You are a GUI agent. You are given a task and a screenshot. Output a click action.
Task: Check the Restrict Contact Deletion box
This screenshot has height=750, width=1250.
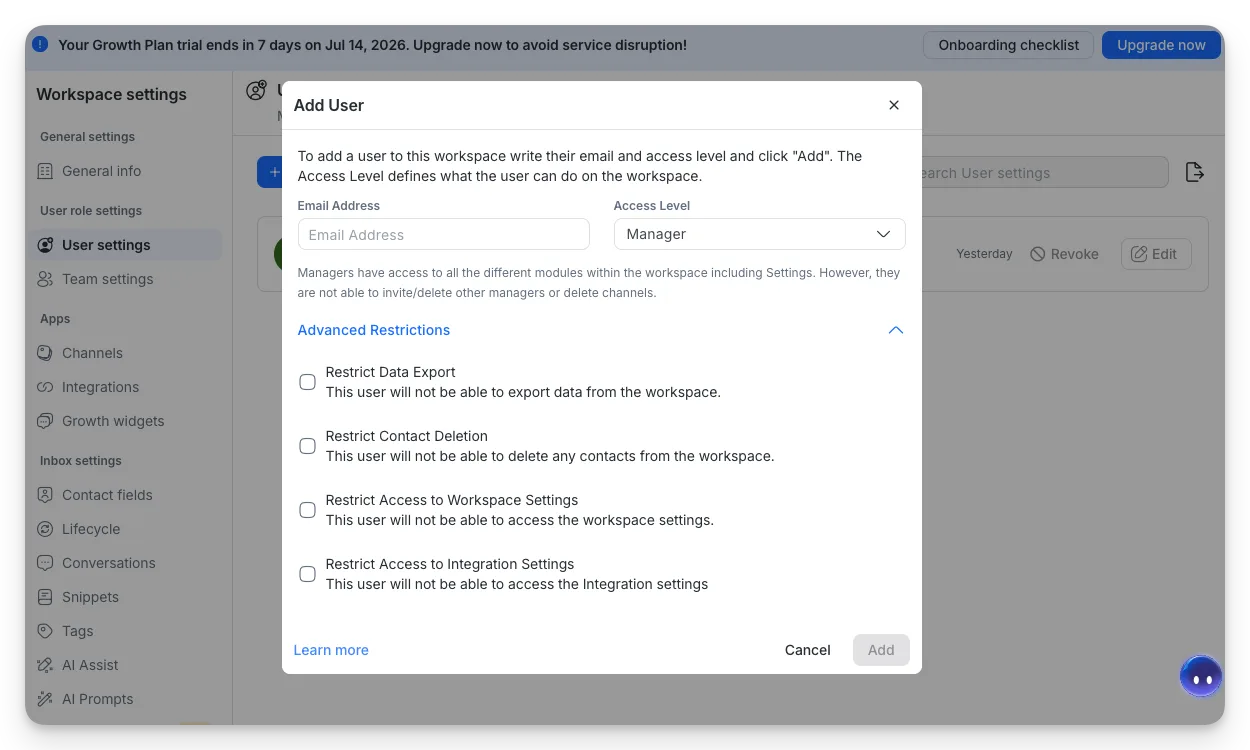[x=308, y=446]
